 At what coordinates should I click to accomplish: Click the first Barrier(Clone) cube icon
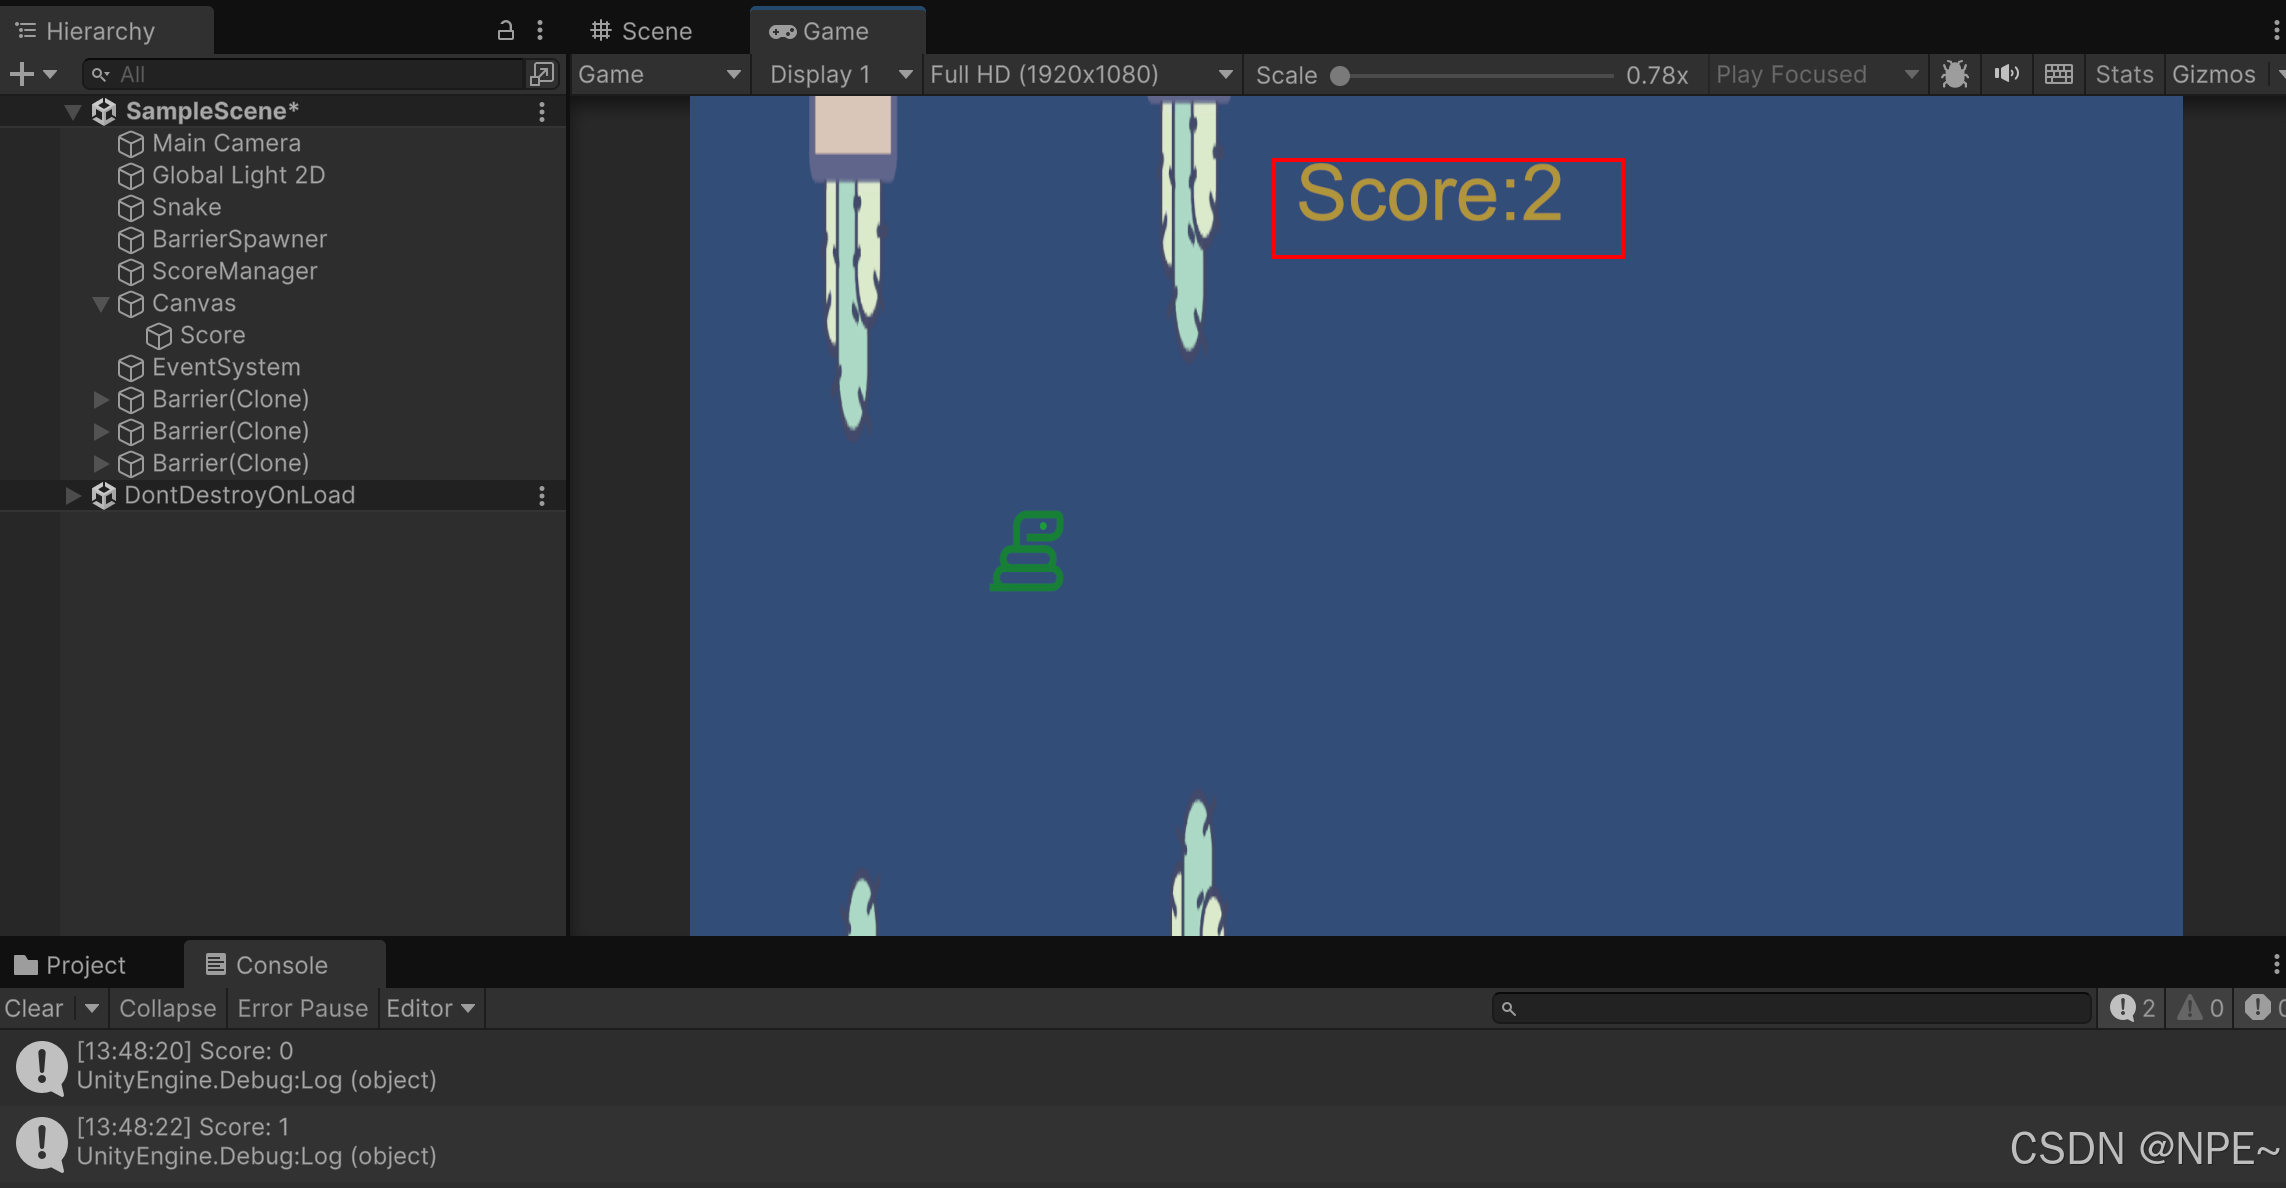(x=131, y=400)
